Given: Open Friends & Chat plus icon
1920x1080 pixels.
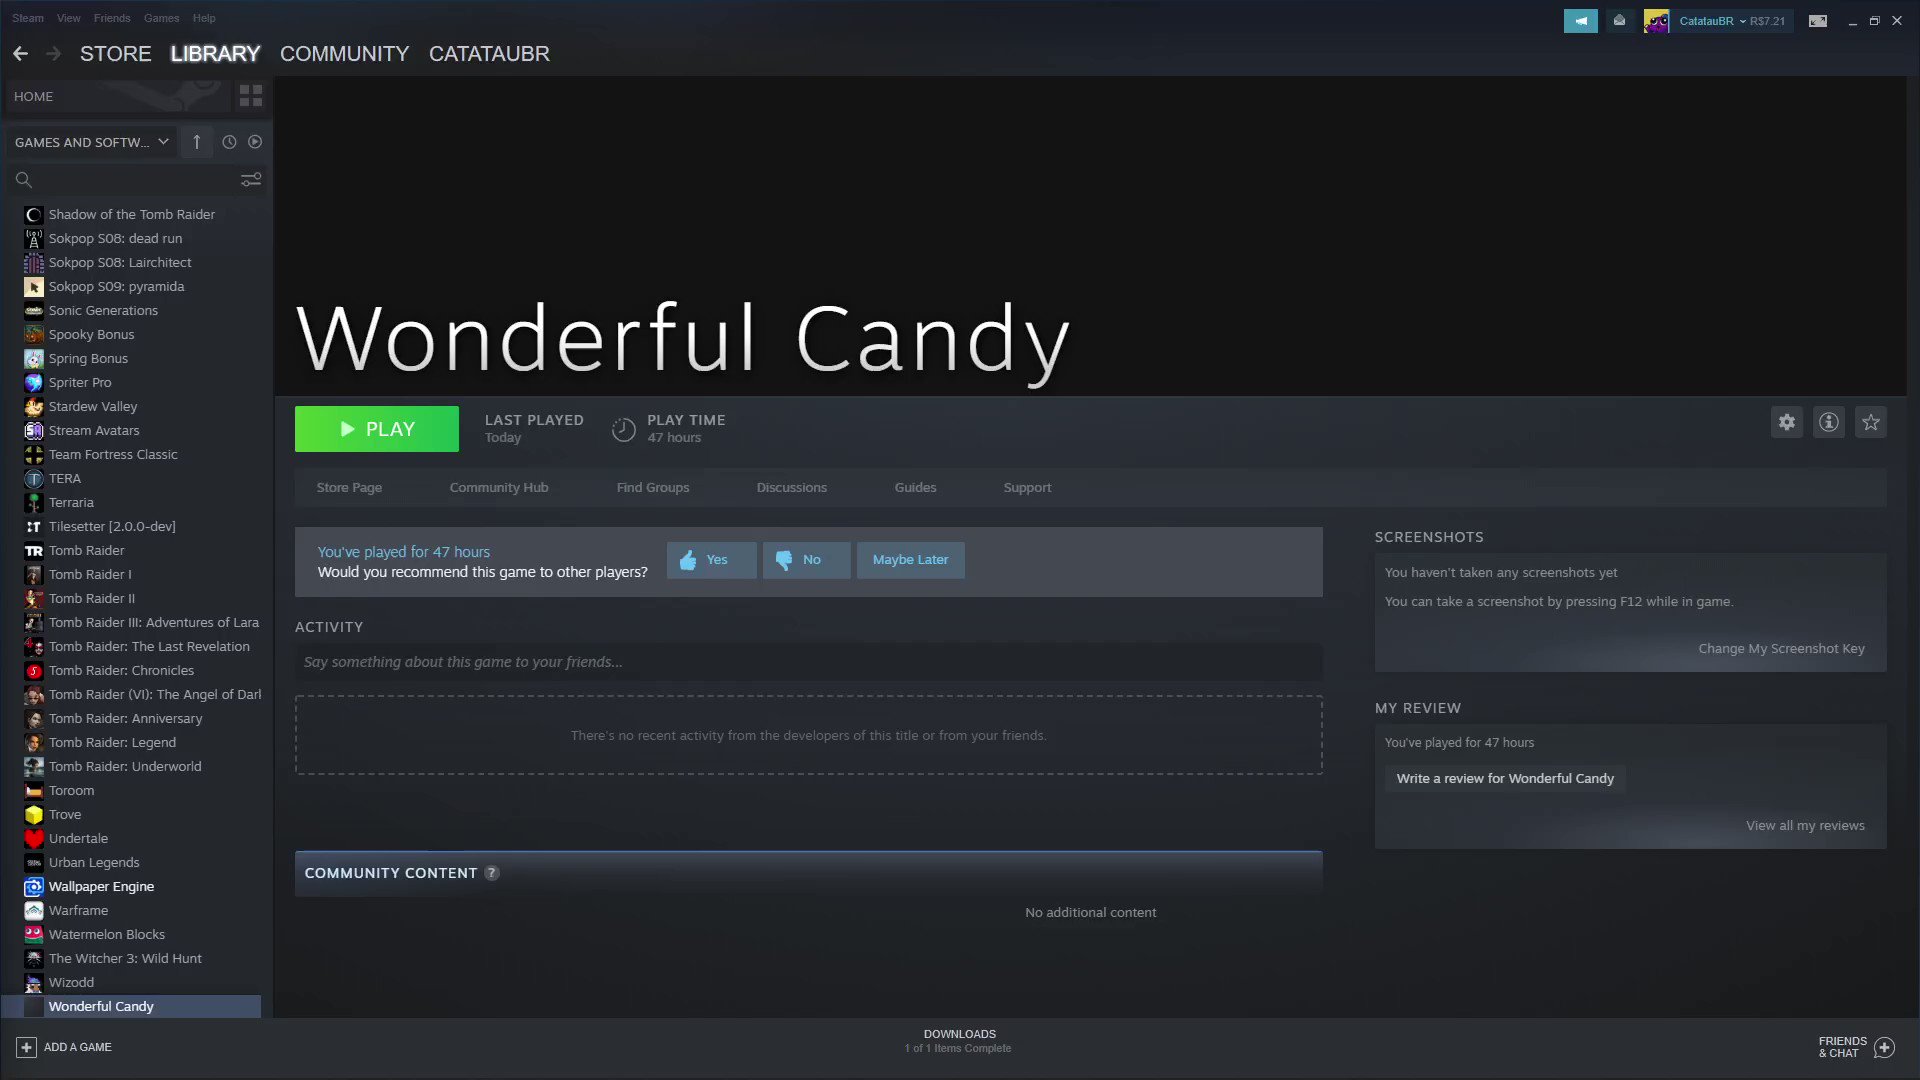Looking at the screenshot, I should pyautogui.click(x=1885, y=1047).
